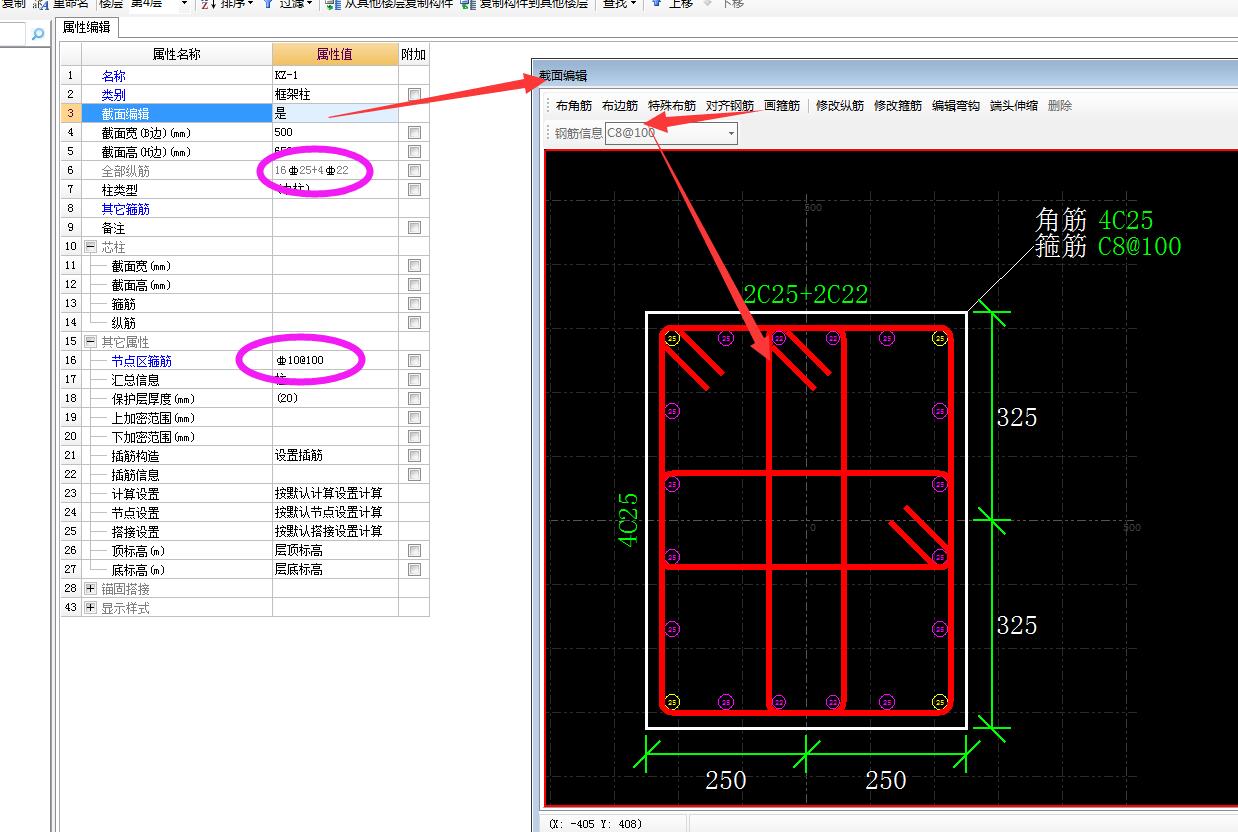Select the 特殊布筋 tool
The image size is (1238, 832).
click(672, 105)
